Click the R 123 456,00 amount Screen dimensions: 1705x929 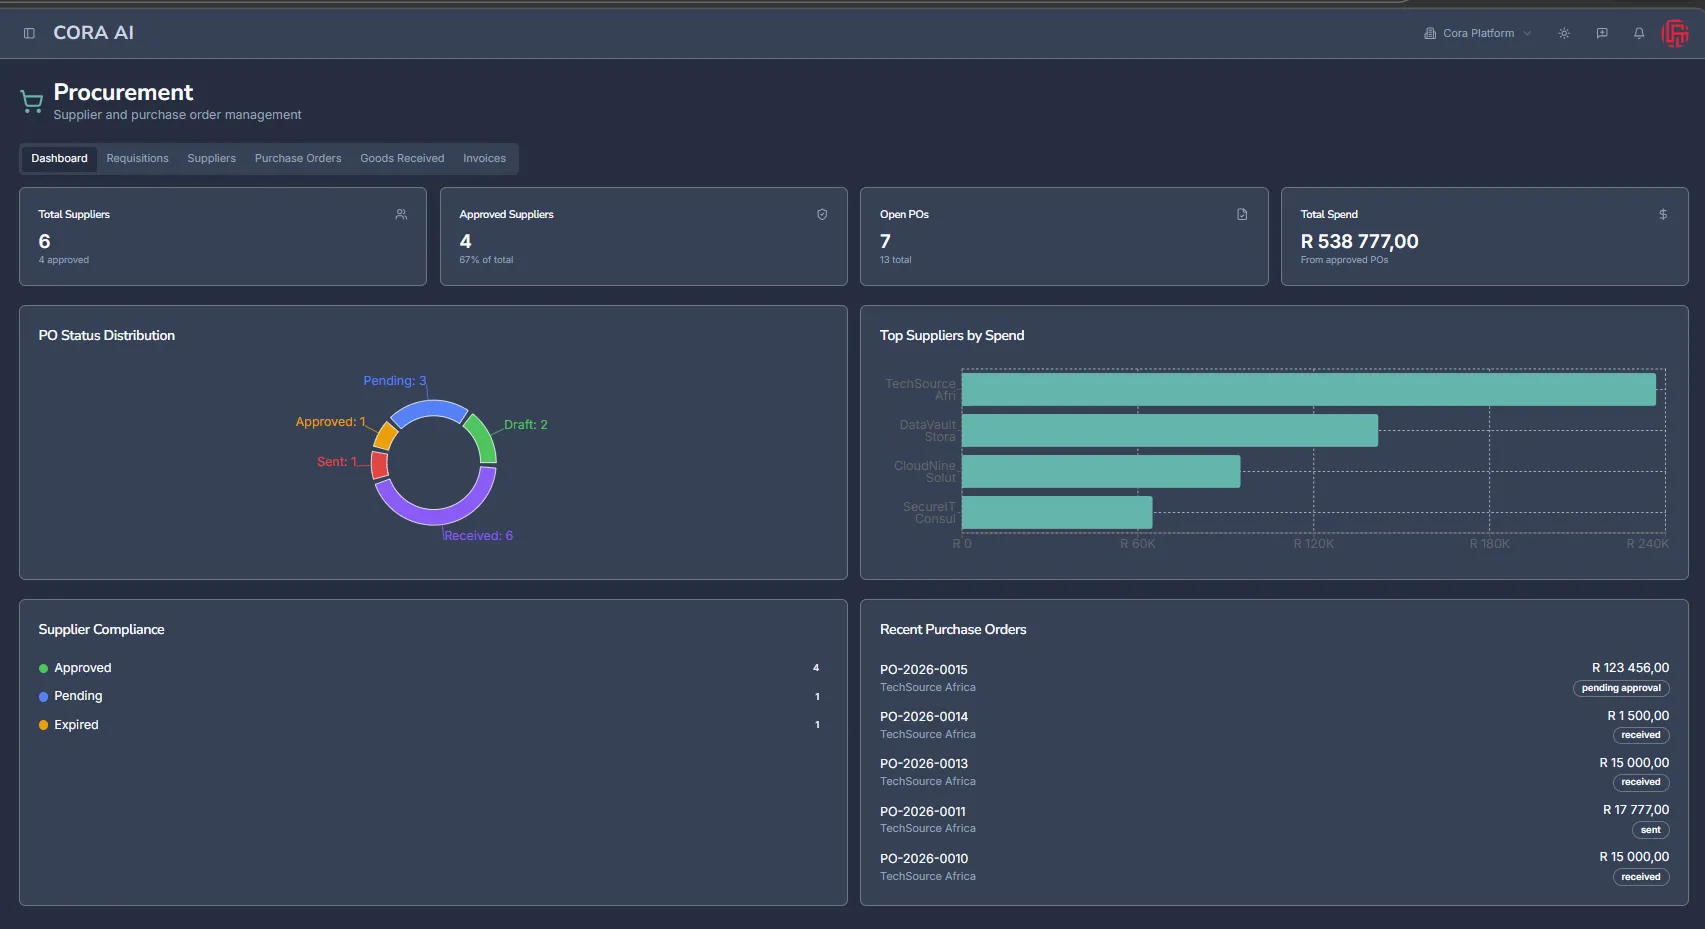click(x=1630, y=668)
